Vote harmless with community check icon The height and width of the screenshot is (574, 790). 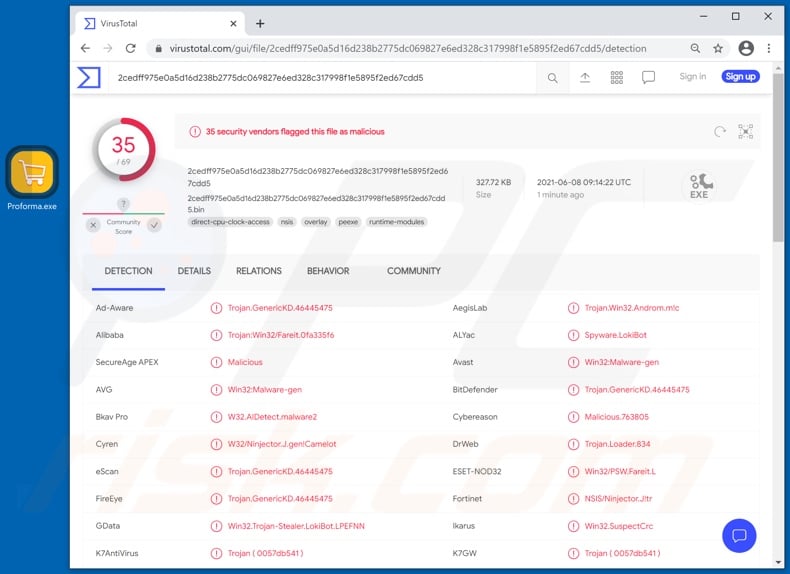tap(154, 225)
